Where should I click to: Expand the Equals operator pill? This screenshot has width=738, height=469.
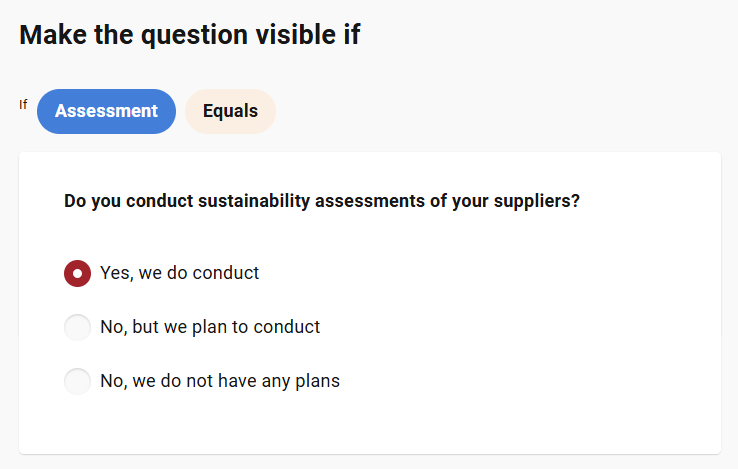(230, 111)
